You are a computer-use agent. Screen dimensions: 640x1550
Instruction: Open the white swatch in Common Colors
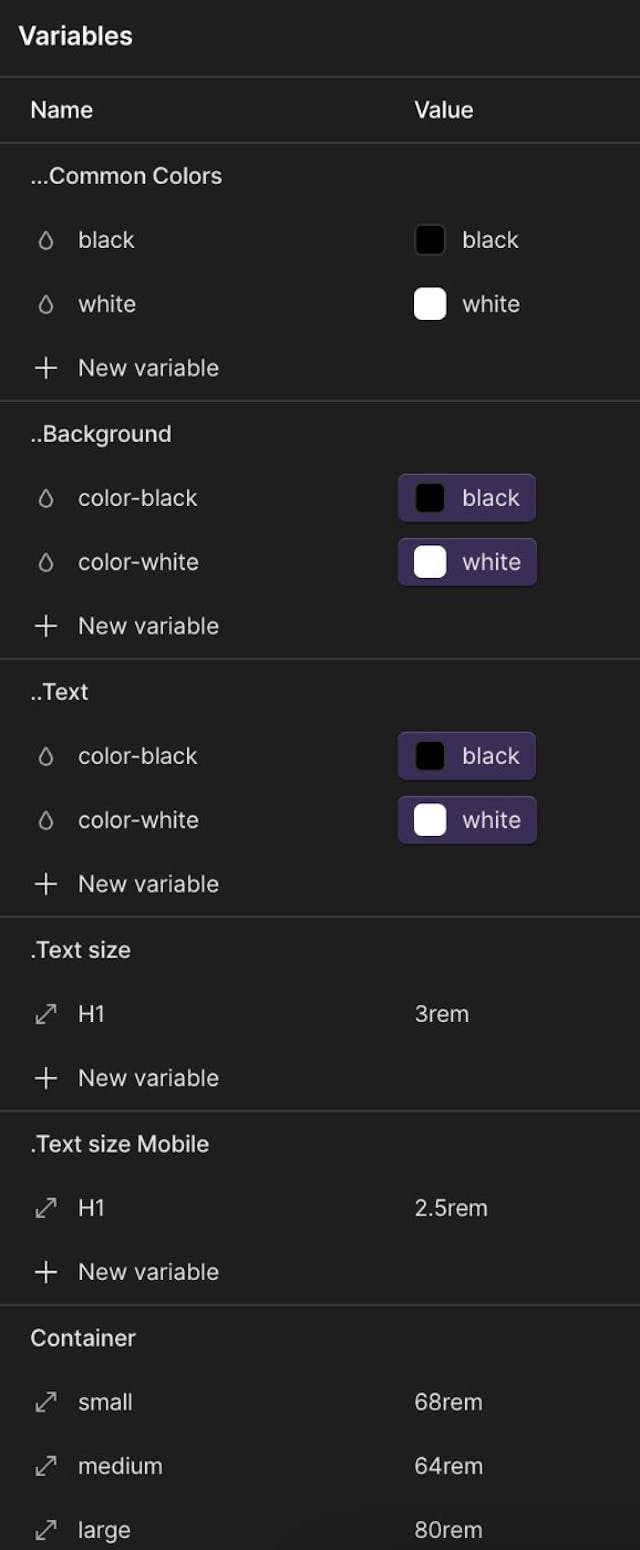pyautogui.click(x=430, y=304)
